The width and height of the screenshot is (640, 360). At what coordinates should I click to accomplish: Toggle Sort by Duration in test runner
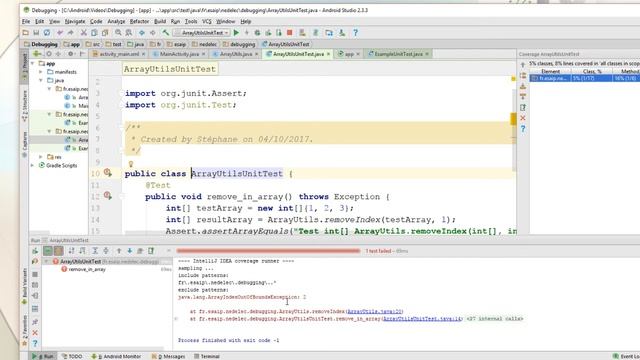point(82,251)
